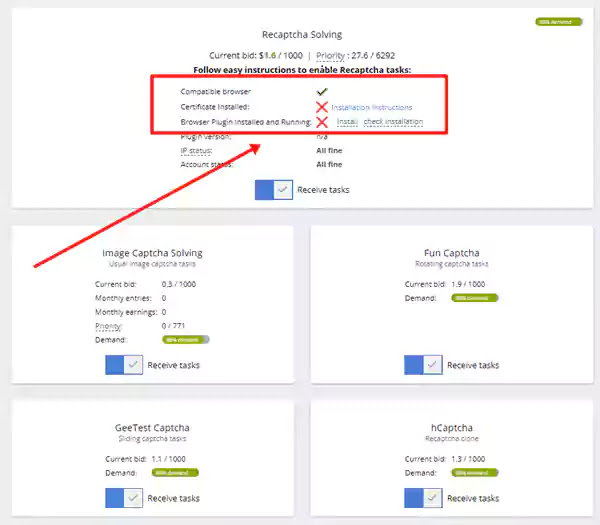
Task: Click the Fun Captcha demand bar
Action: [x=474, y=298]
